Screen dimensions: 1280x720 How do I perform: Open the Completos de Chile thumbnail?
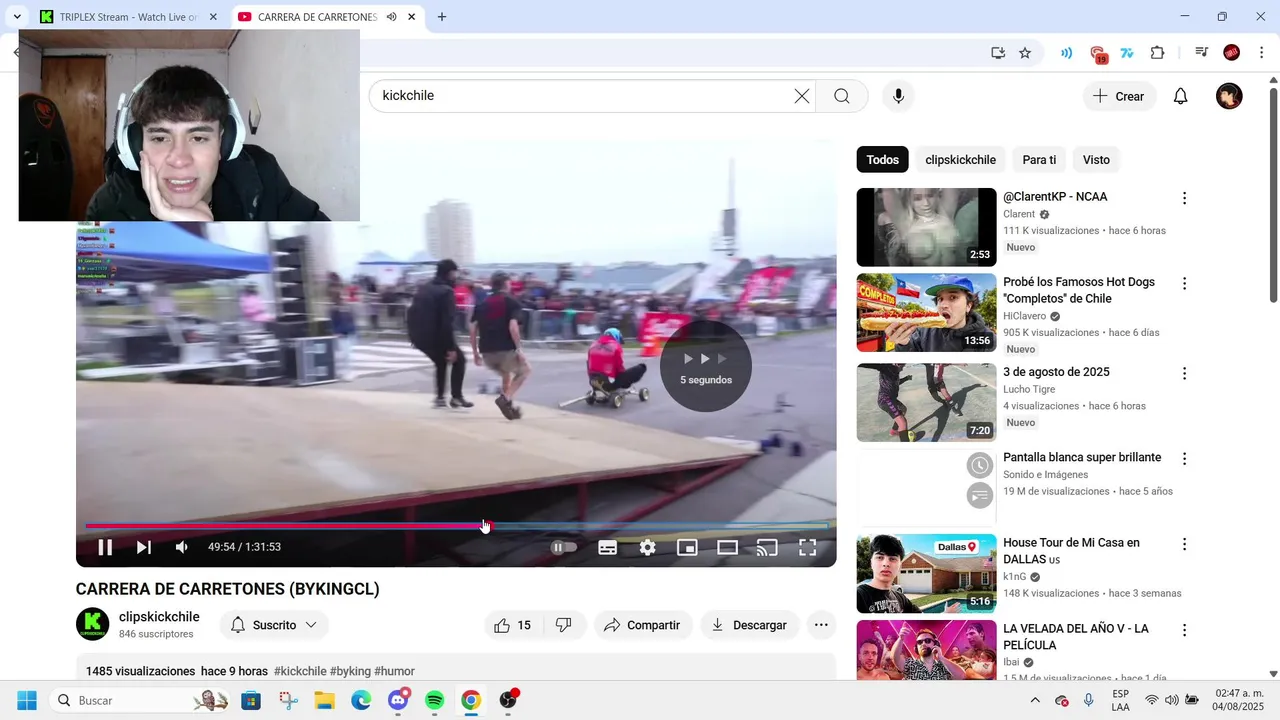pos(927,313)
